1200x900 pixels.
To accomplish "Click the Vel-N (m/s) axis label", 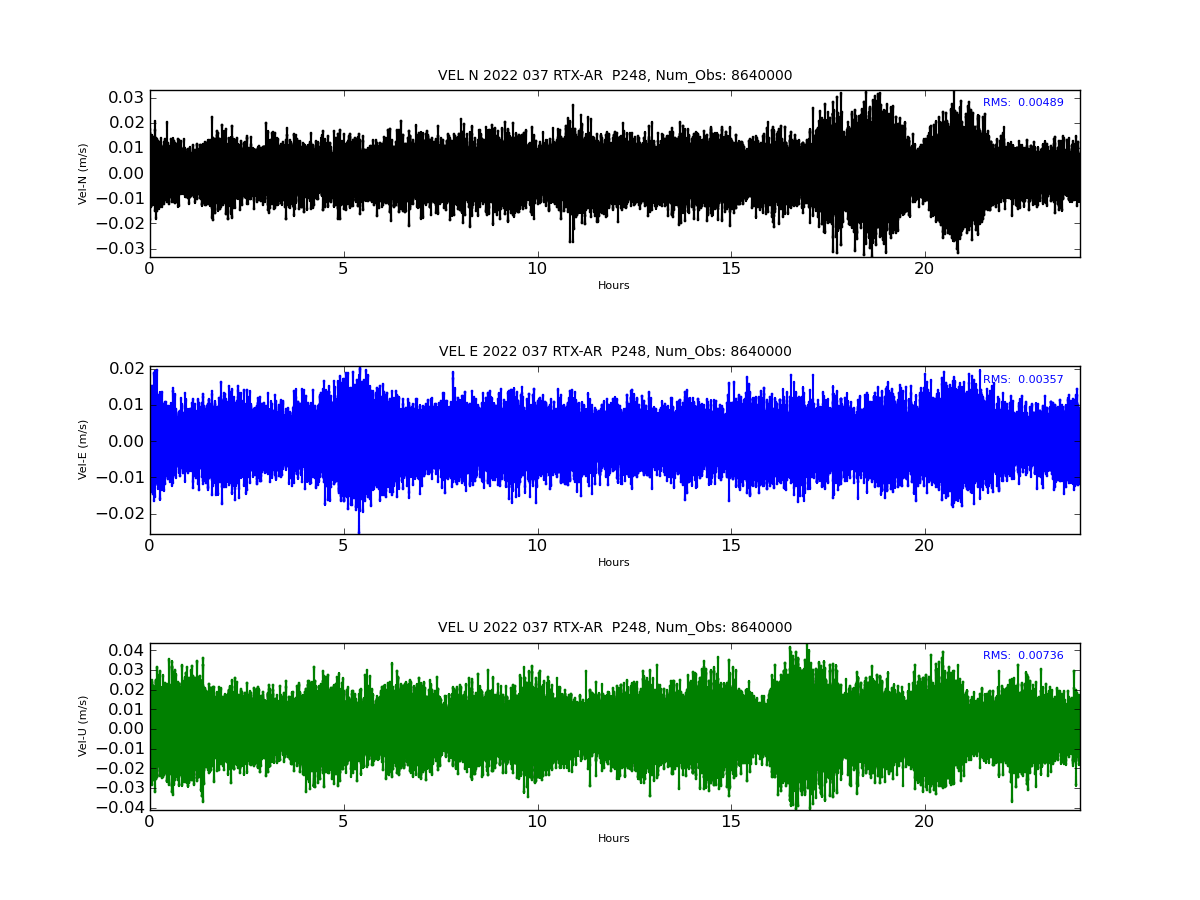I will [84, 174].
